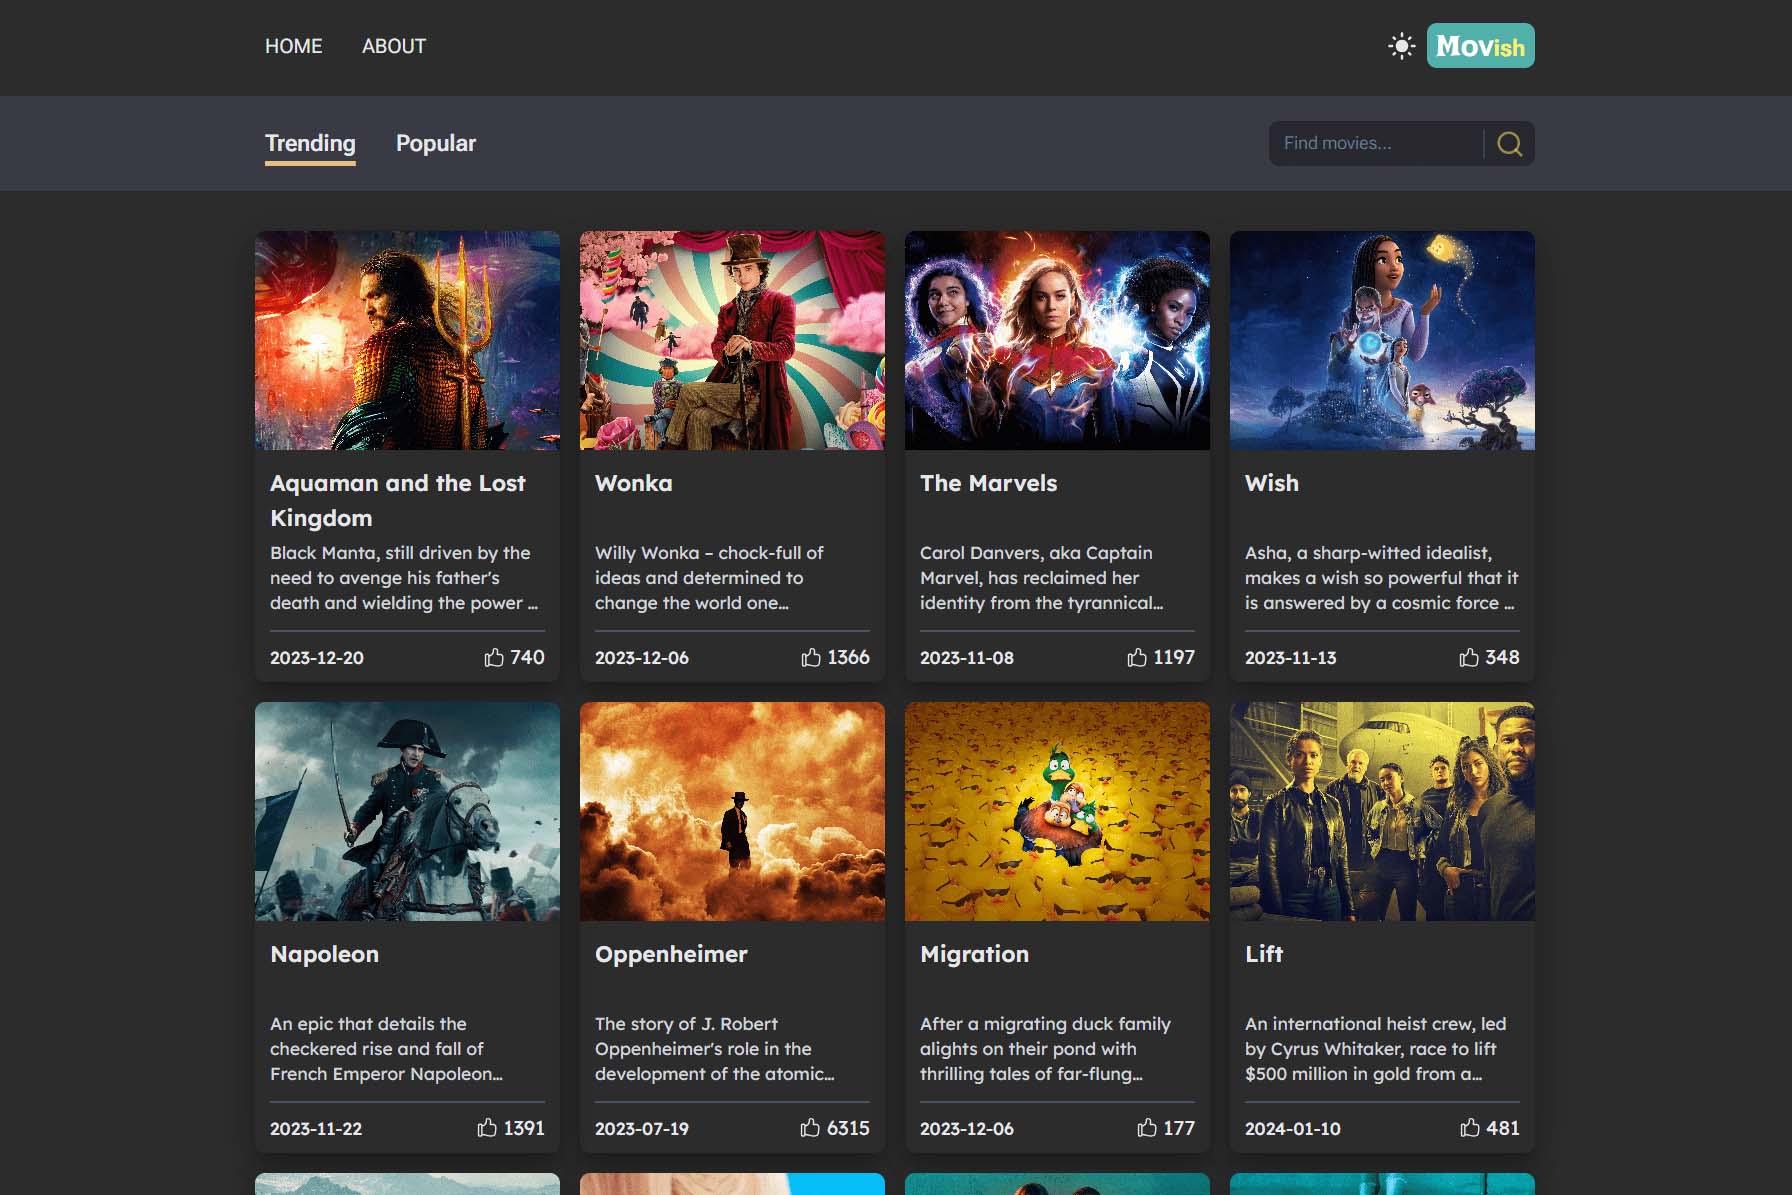This screenshot has height=1195, width=1792.
Task: Click the release date 2024-01-10
Action: click(1293, 1129)
